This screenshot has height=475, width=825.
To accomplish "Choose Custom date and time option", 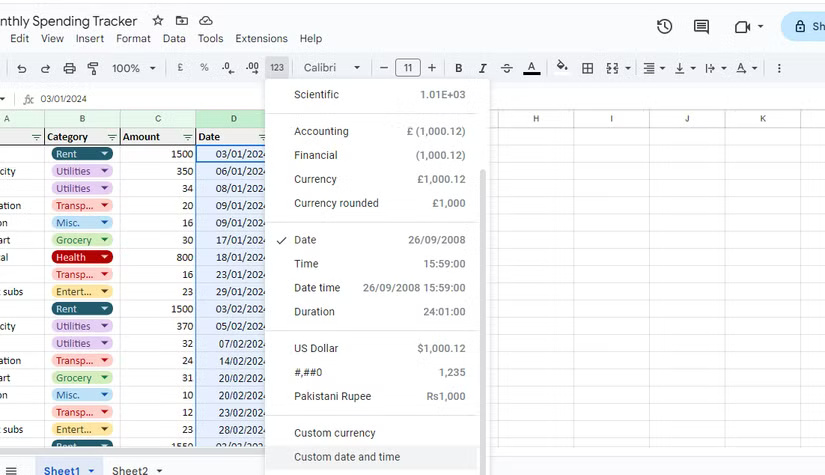I will [347, 457].
